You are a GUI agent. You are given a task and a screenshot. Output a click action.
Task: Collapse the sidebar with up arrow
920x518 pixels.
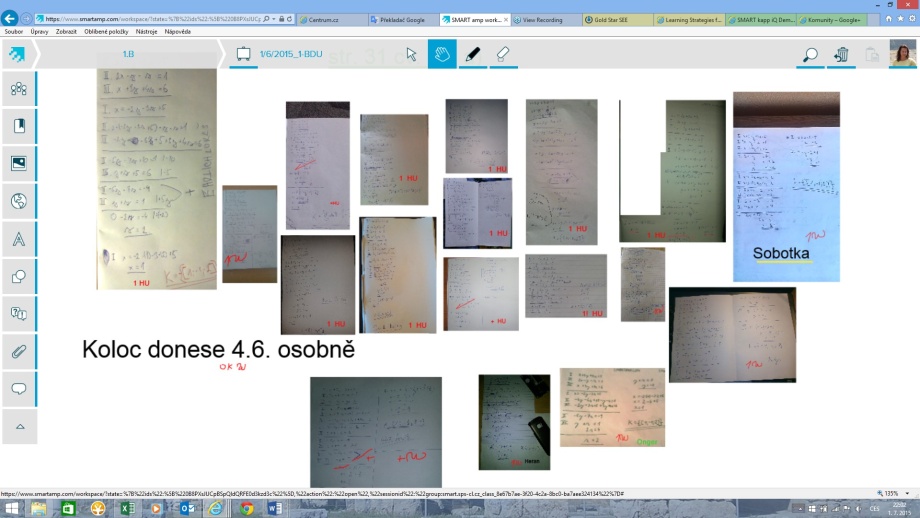(x=19, y=426)
